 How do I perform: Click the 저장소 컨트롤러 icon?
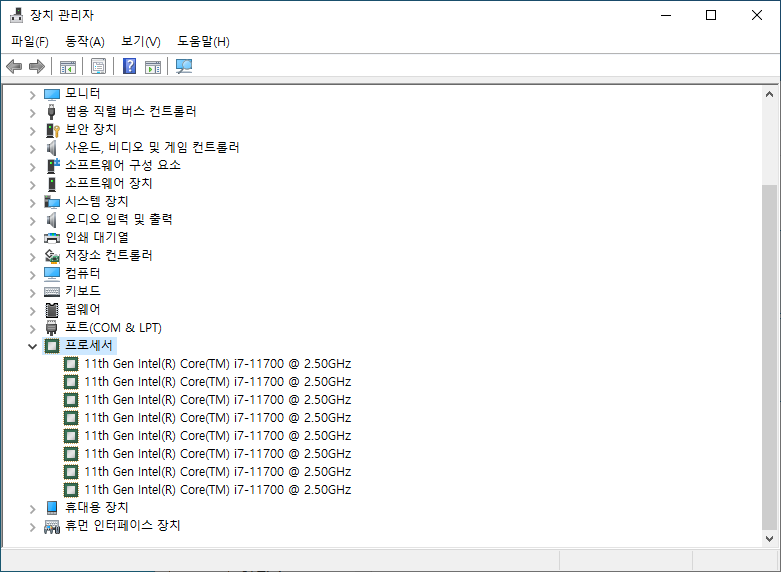52,256
